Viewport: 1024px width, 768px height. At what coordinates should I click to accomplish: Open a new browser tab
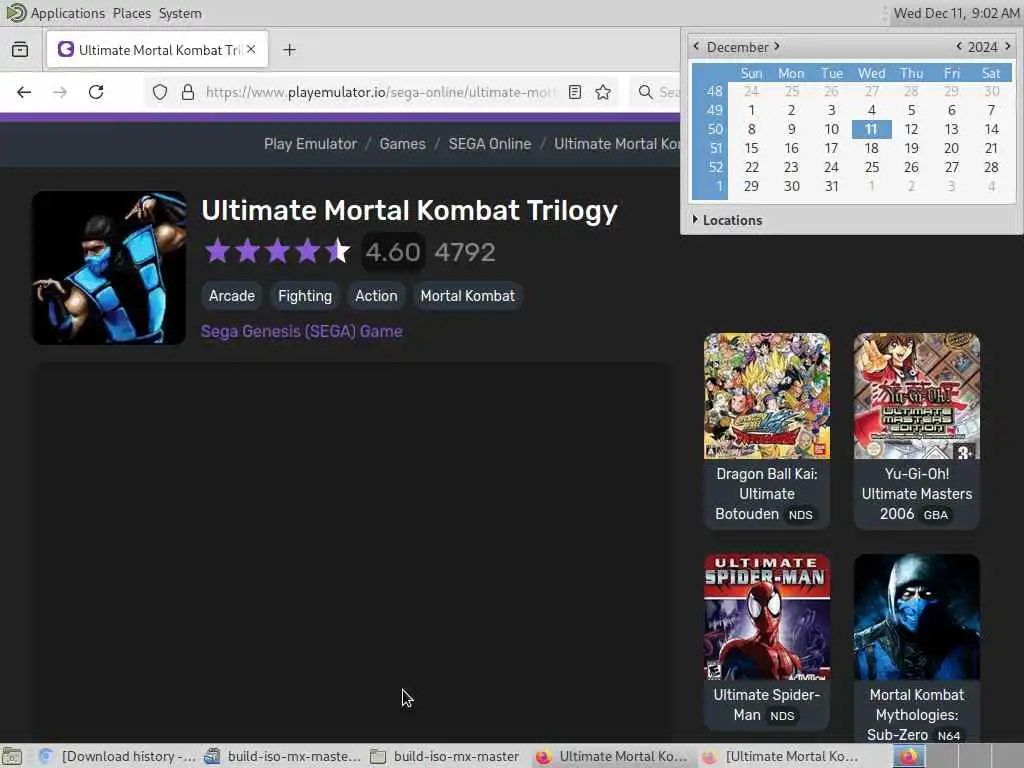[x=289, y=50]
